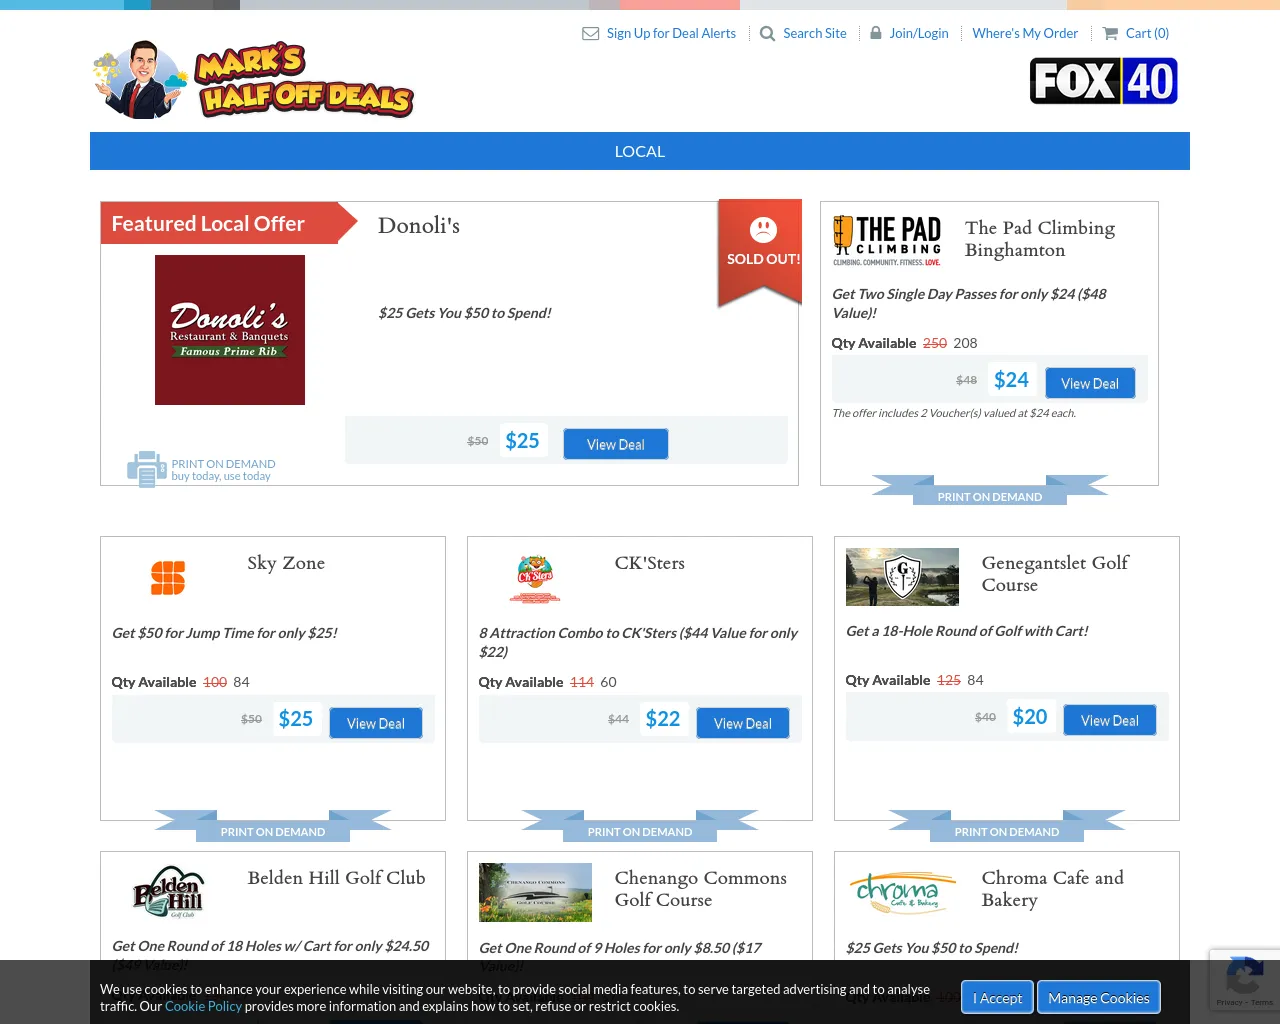The width and height of the screenshot is (1280, 1024).
Task: Open Genegantslet Golf Course title
Action: (1056, 574)
